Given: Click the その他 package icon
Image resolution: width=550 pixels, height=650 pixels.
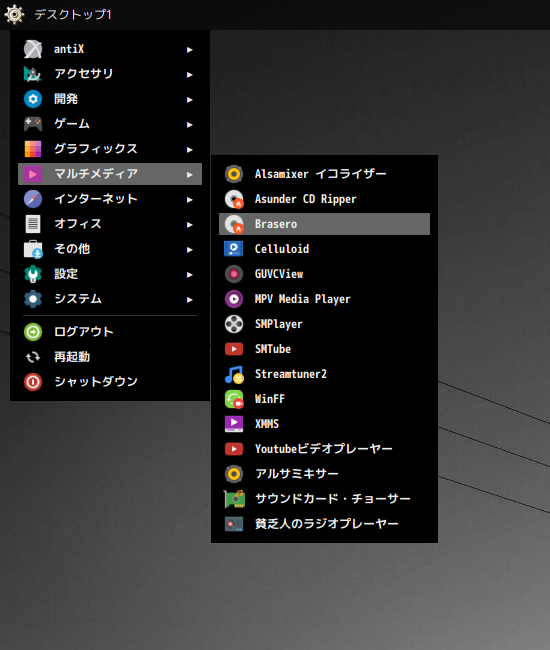Looking at the screenshot, I should 33,249.
